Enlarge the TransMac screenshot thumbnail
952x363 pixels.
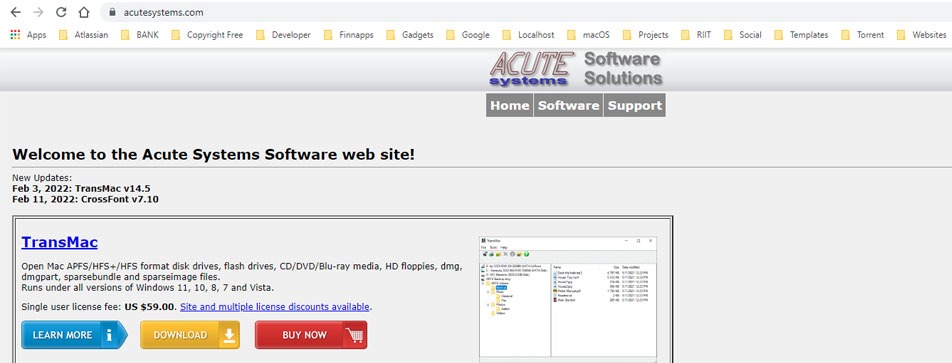point(568,299)
